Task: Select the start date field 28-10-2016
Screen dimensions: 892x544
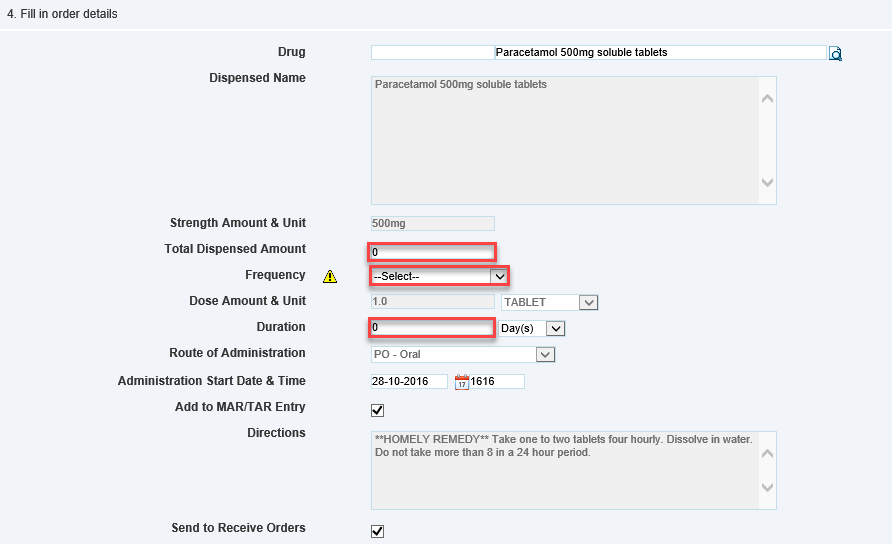Action: coord(409,381)
